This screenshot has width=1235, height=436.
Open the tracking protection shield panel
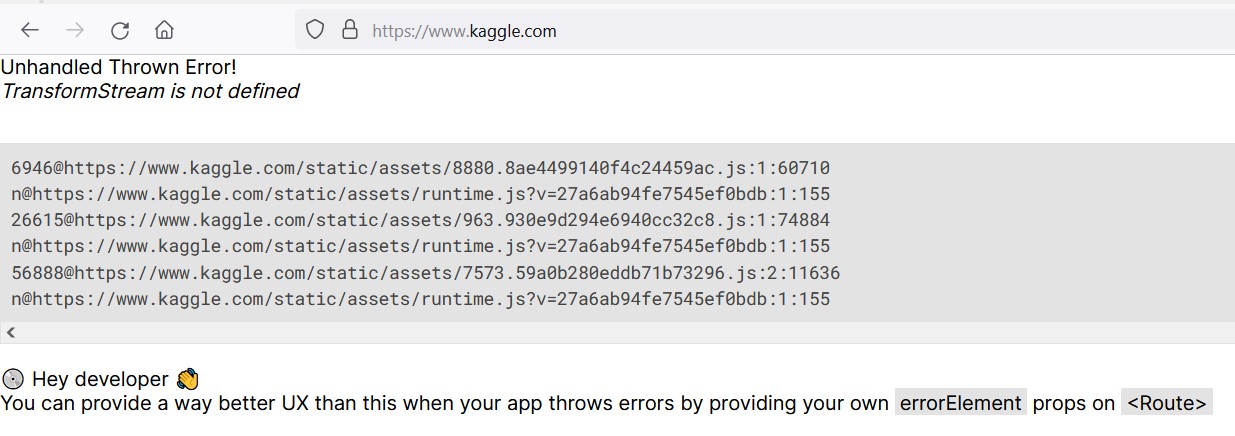[315, 30]
